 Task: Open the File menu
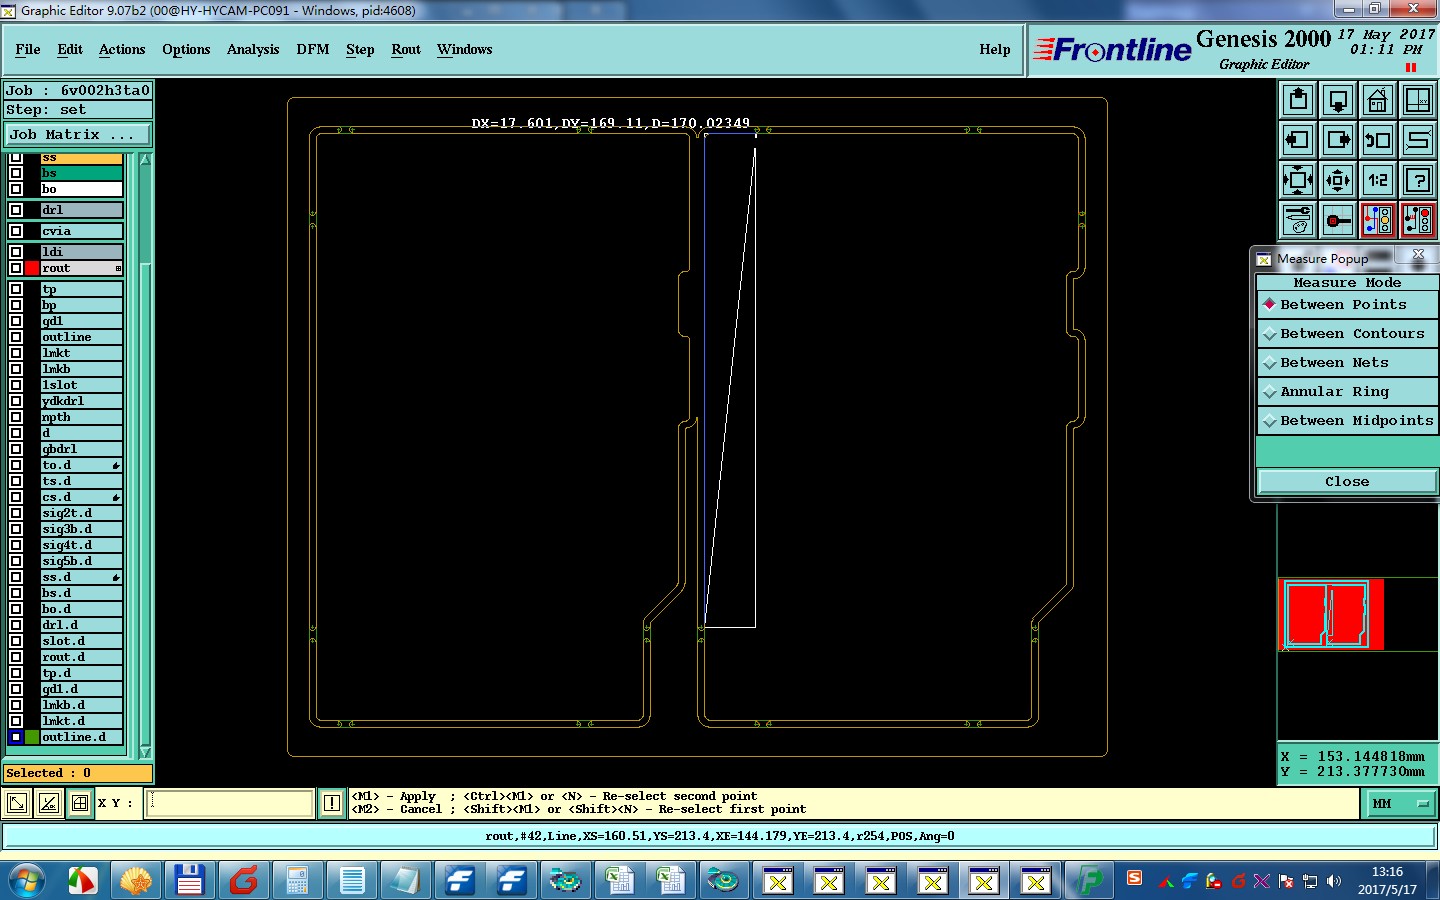[28, 49]
